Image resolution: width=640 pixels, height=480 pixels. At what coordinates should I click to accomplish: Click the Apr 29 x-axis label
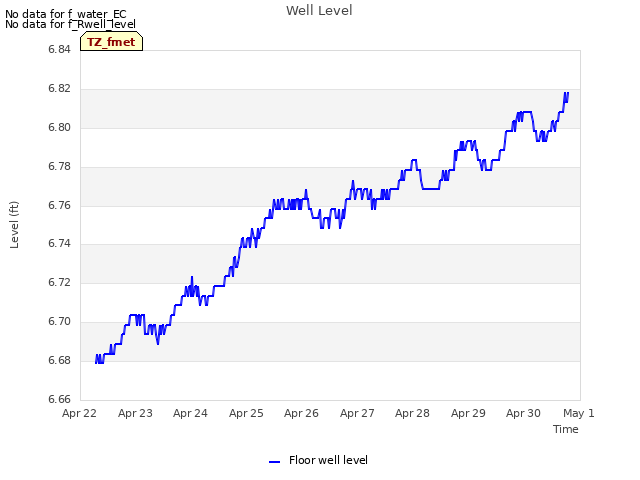pos(468,413)
